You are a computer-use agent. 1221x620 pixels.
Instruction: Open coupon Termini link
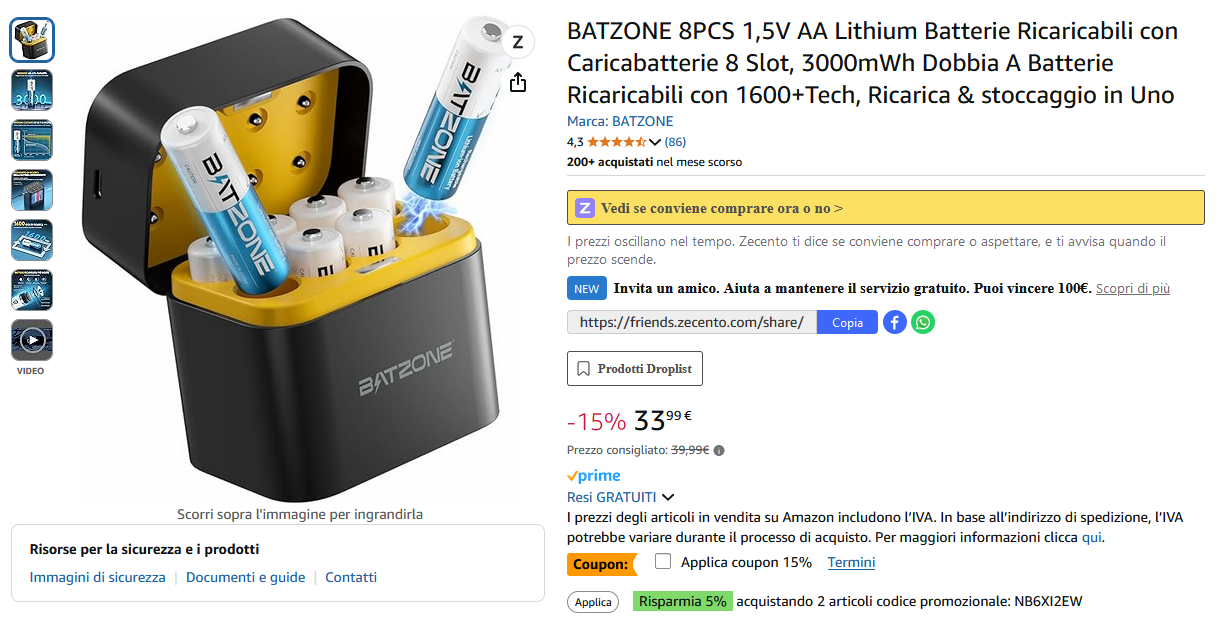(x=851, y=562)
